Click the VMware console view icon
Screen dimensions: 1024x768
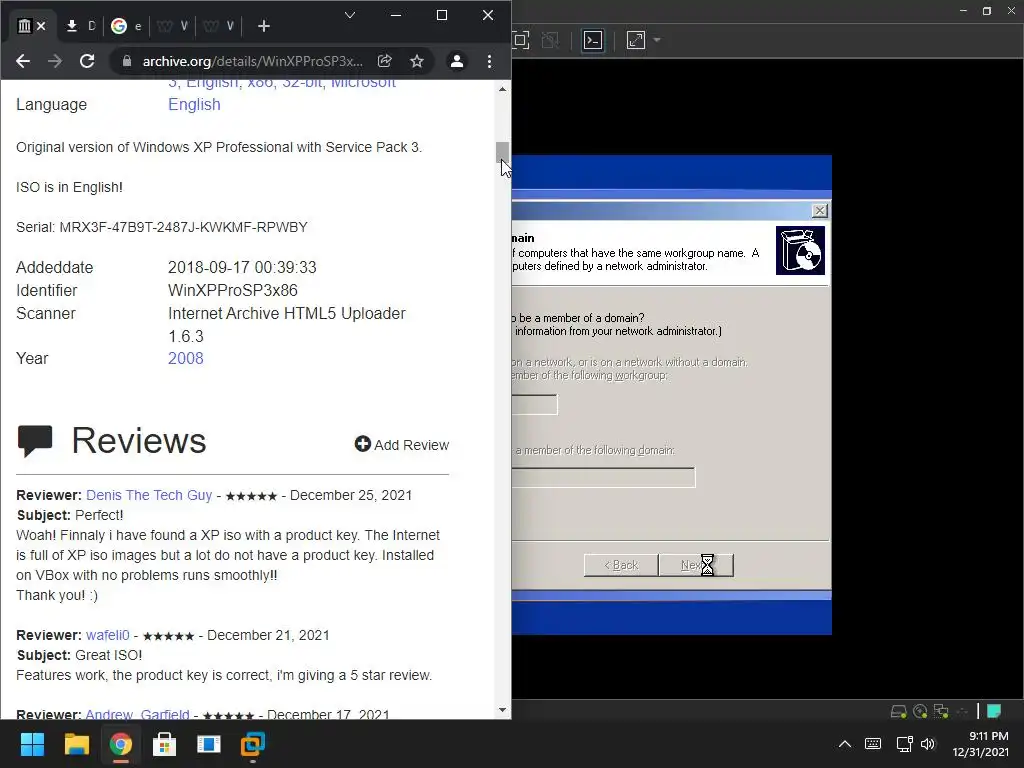592,40
